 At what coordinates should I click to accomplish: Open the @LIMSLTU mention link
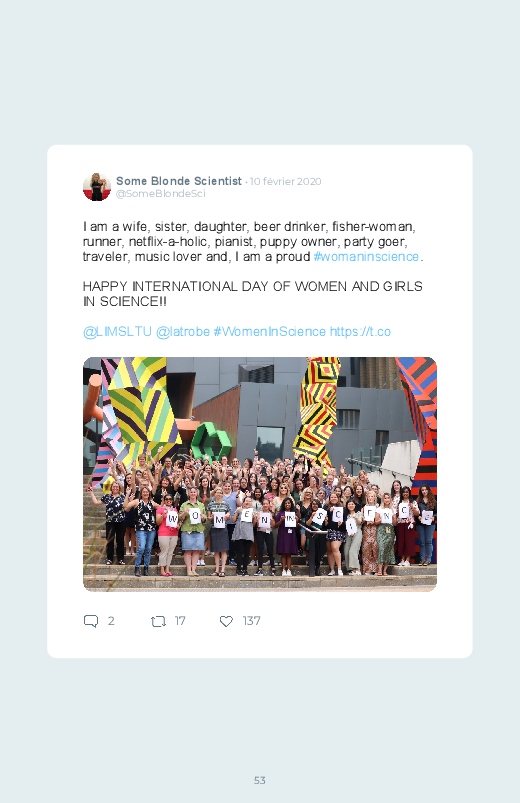(117, 332)
